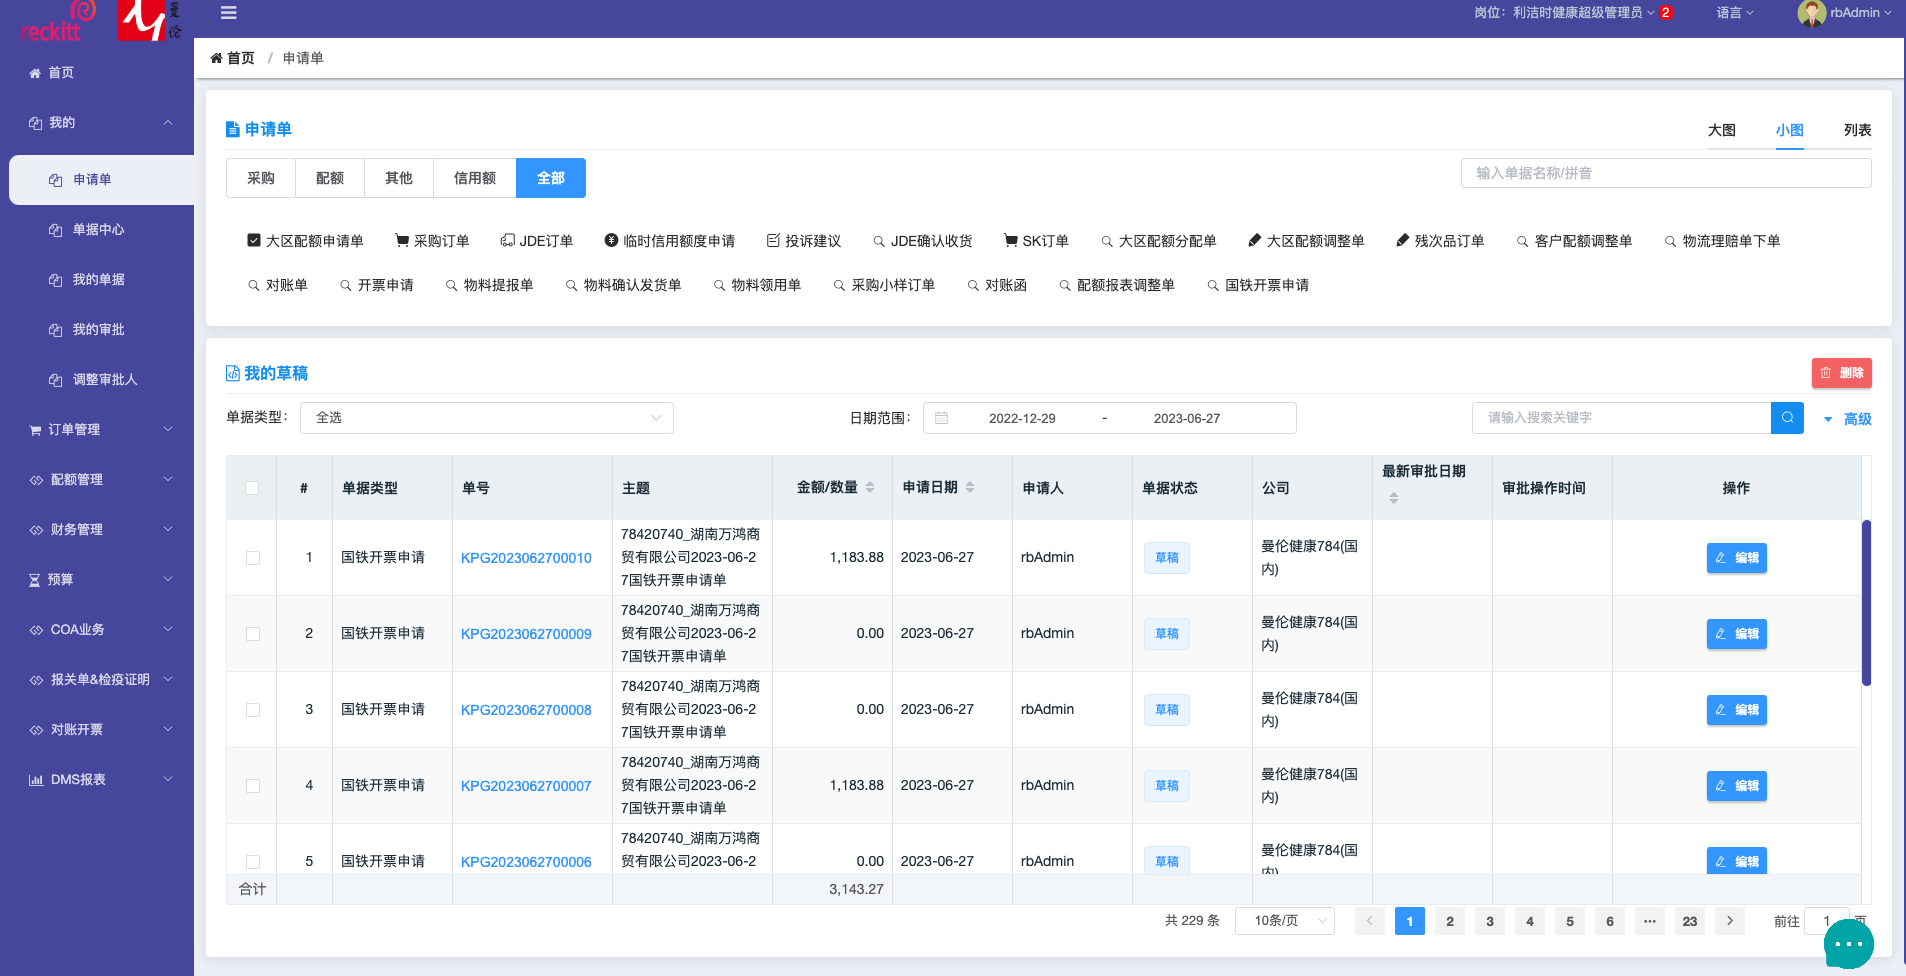Image resolution: width=1906 pixels, height=976 pixels.
Task: Sort 金额/数量 column arrows
Action: (870, 487)
